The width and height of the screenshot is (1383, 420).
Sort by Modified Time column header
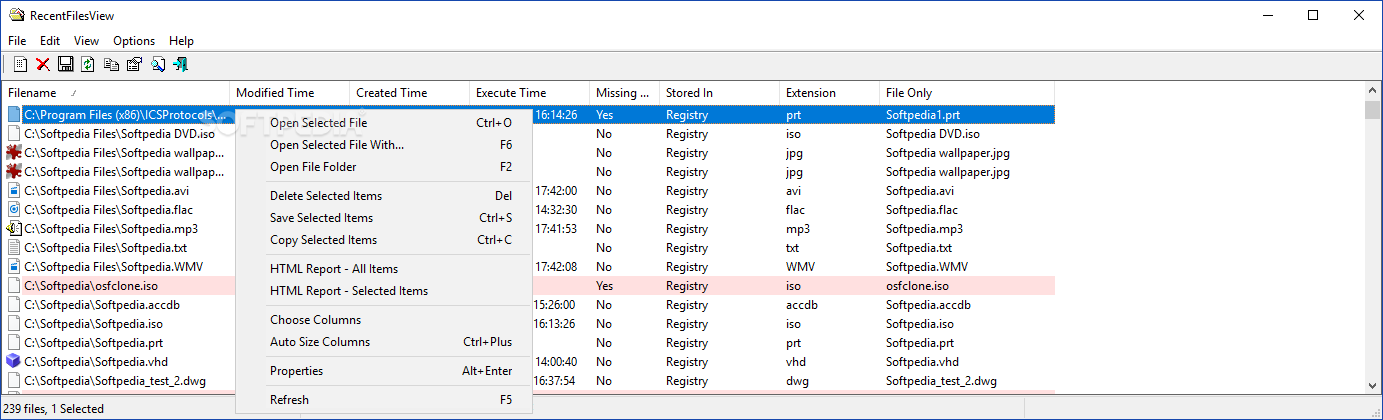click(290, 93)
